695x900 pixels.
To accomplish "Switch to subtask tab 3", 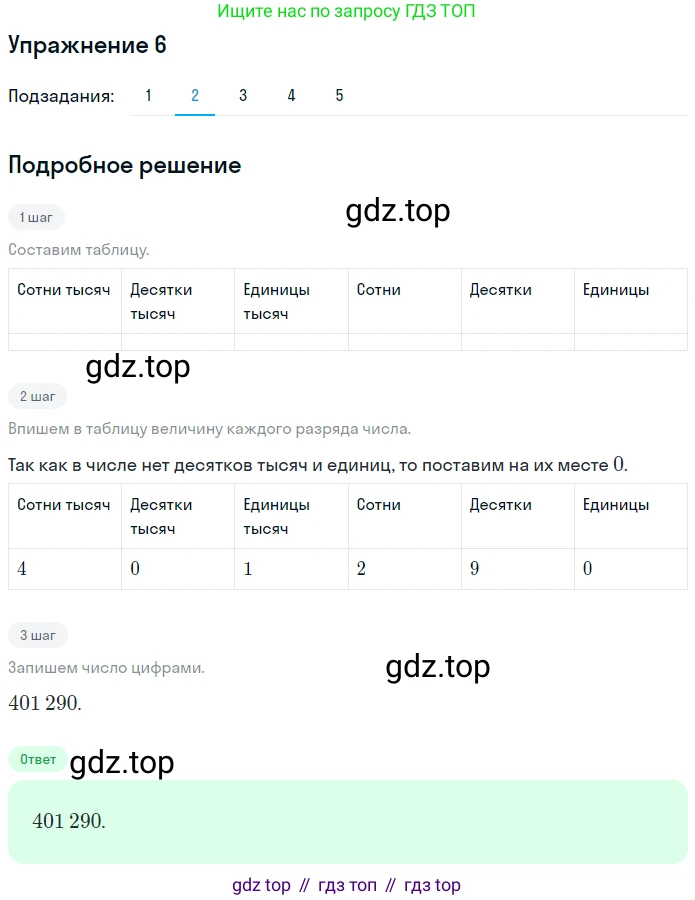I will (243, 95).
